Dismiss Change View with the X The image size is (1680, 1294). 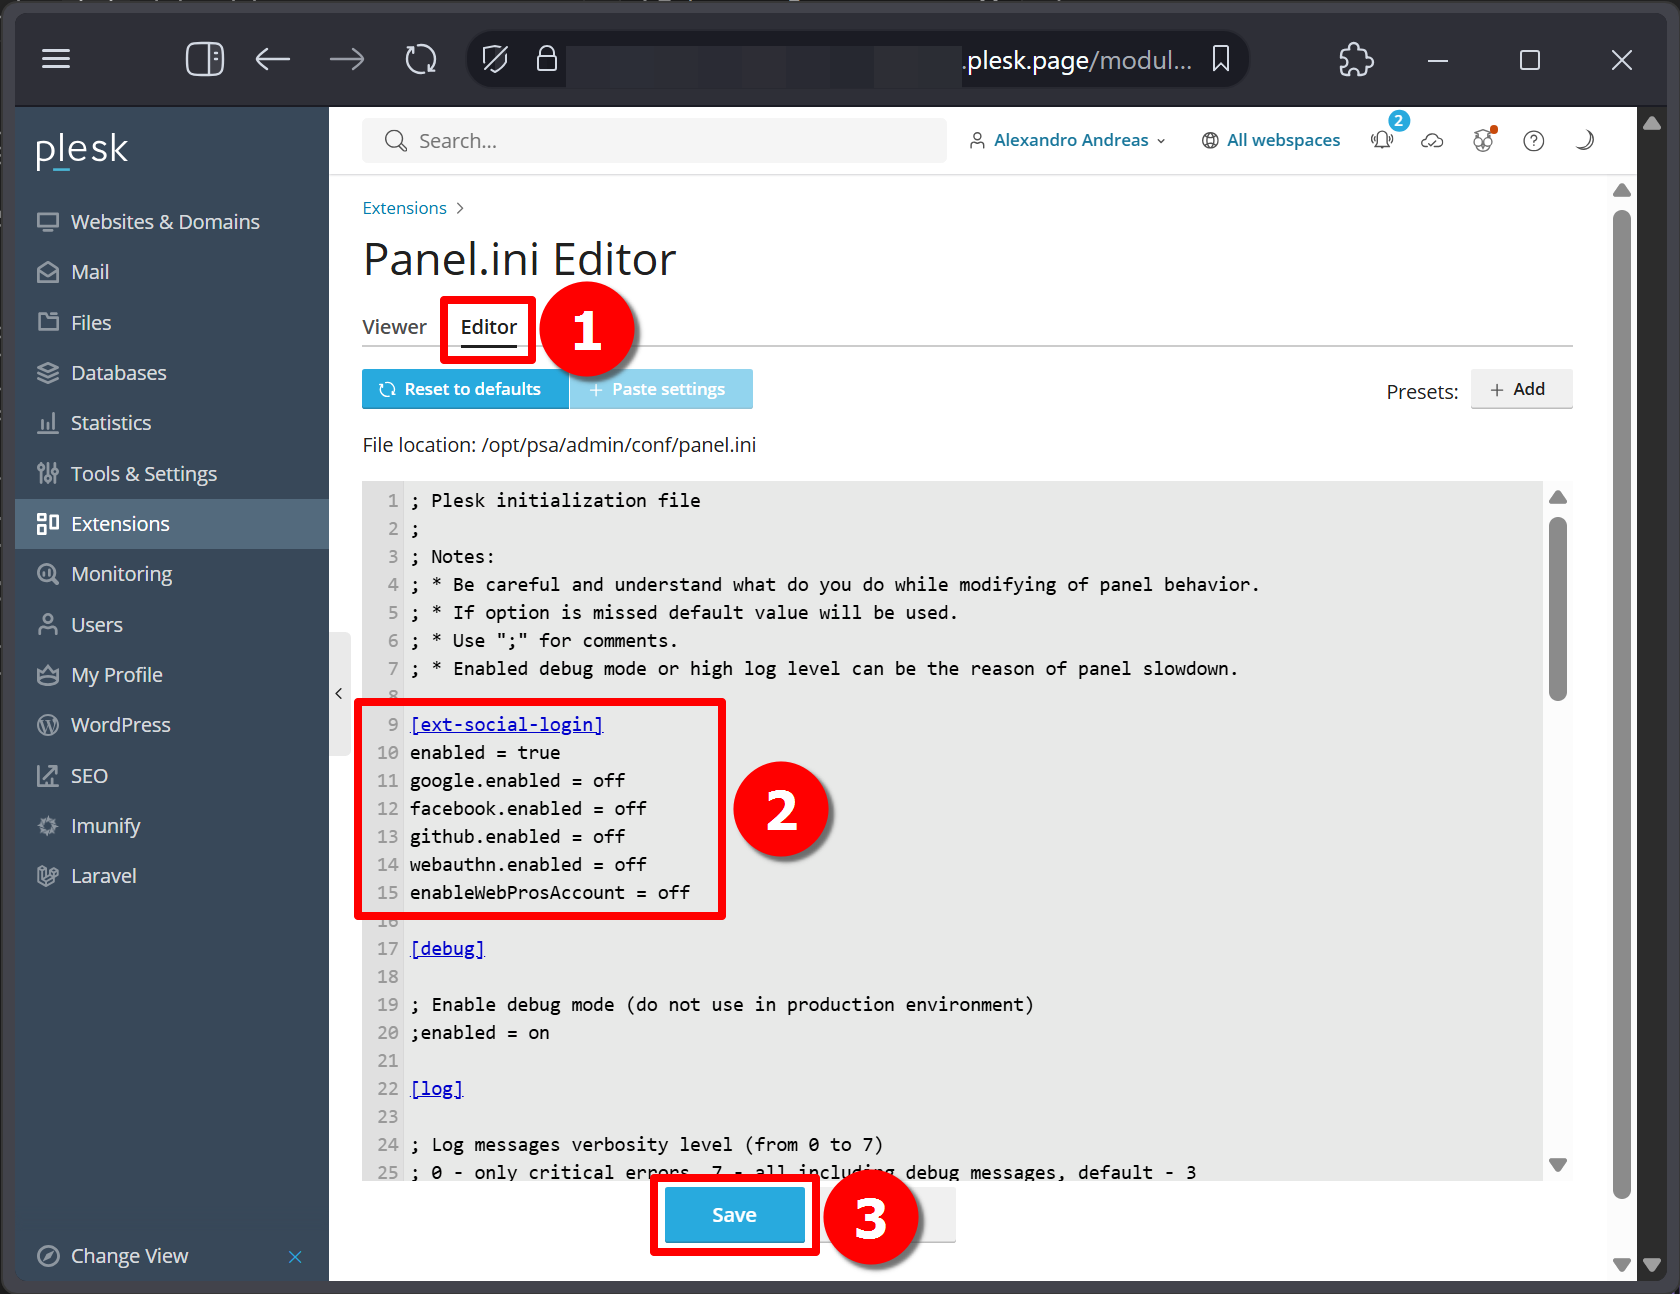tap(295, 1257)
